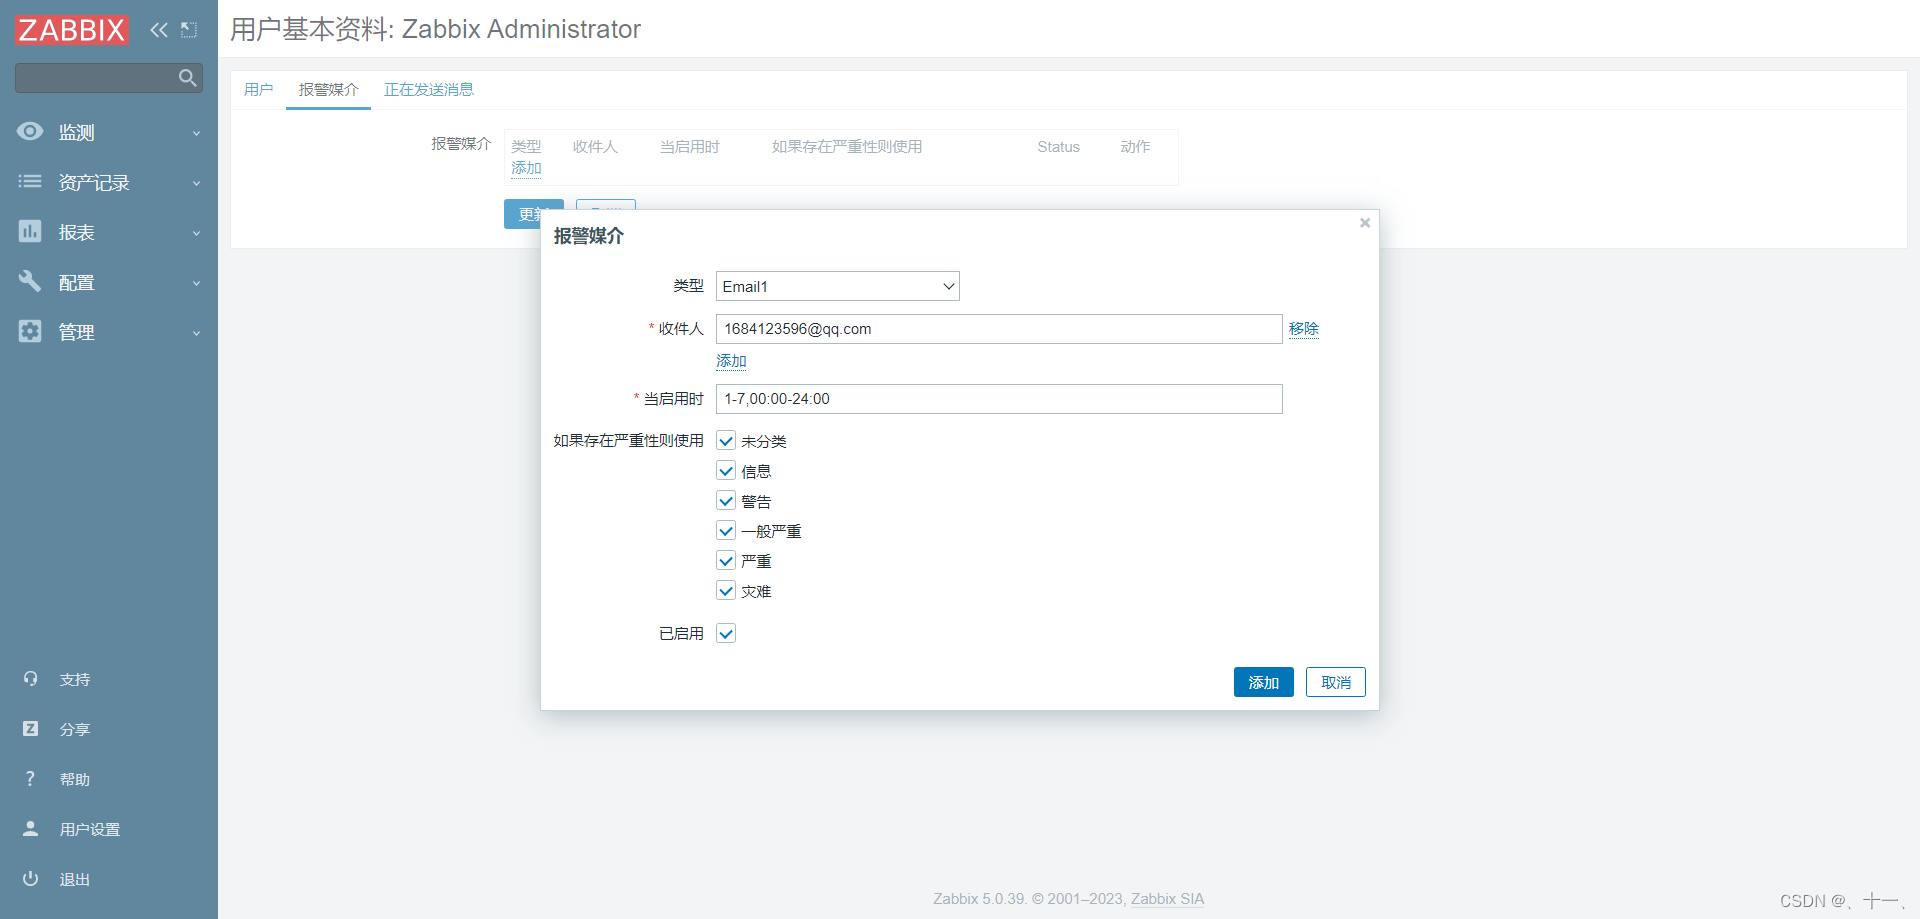
Task: Open 监测 menu item
Action: point(109,132)
